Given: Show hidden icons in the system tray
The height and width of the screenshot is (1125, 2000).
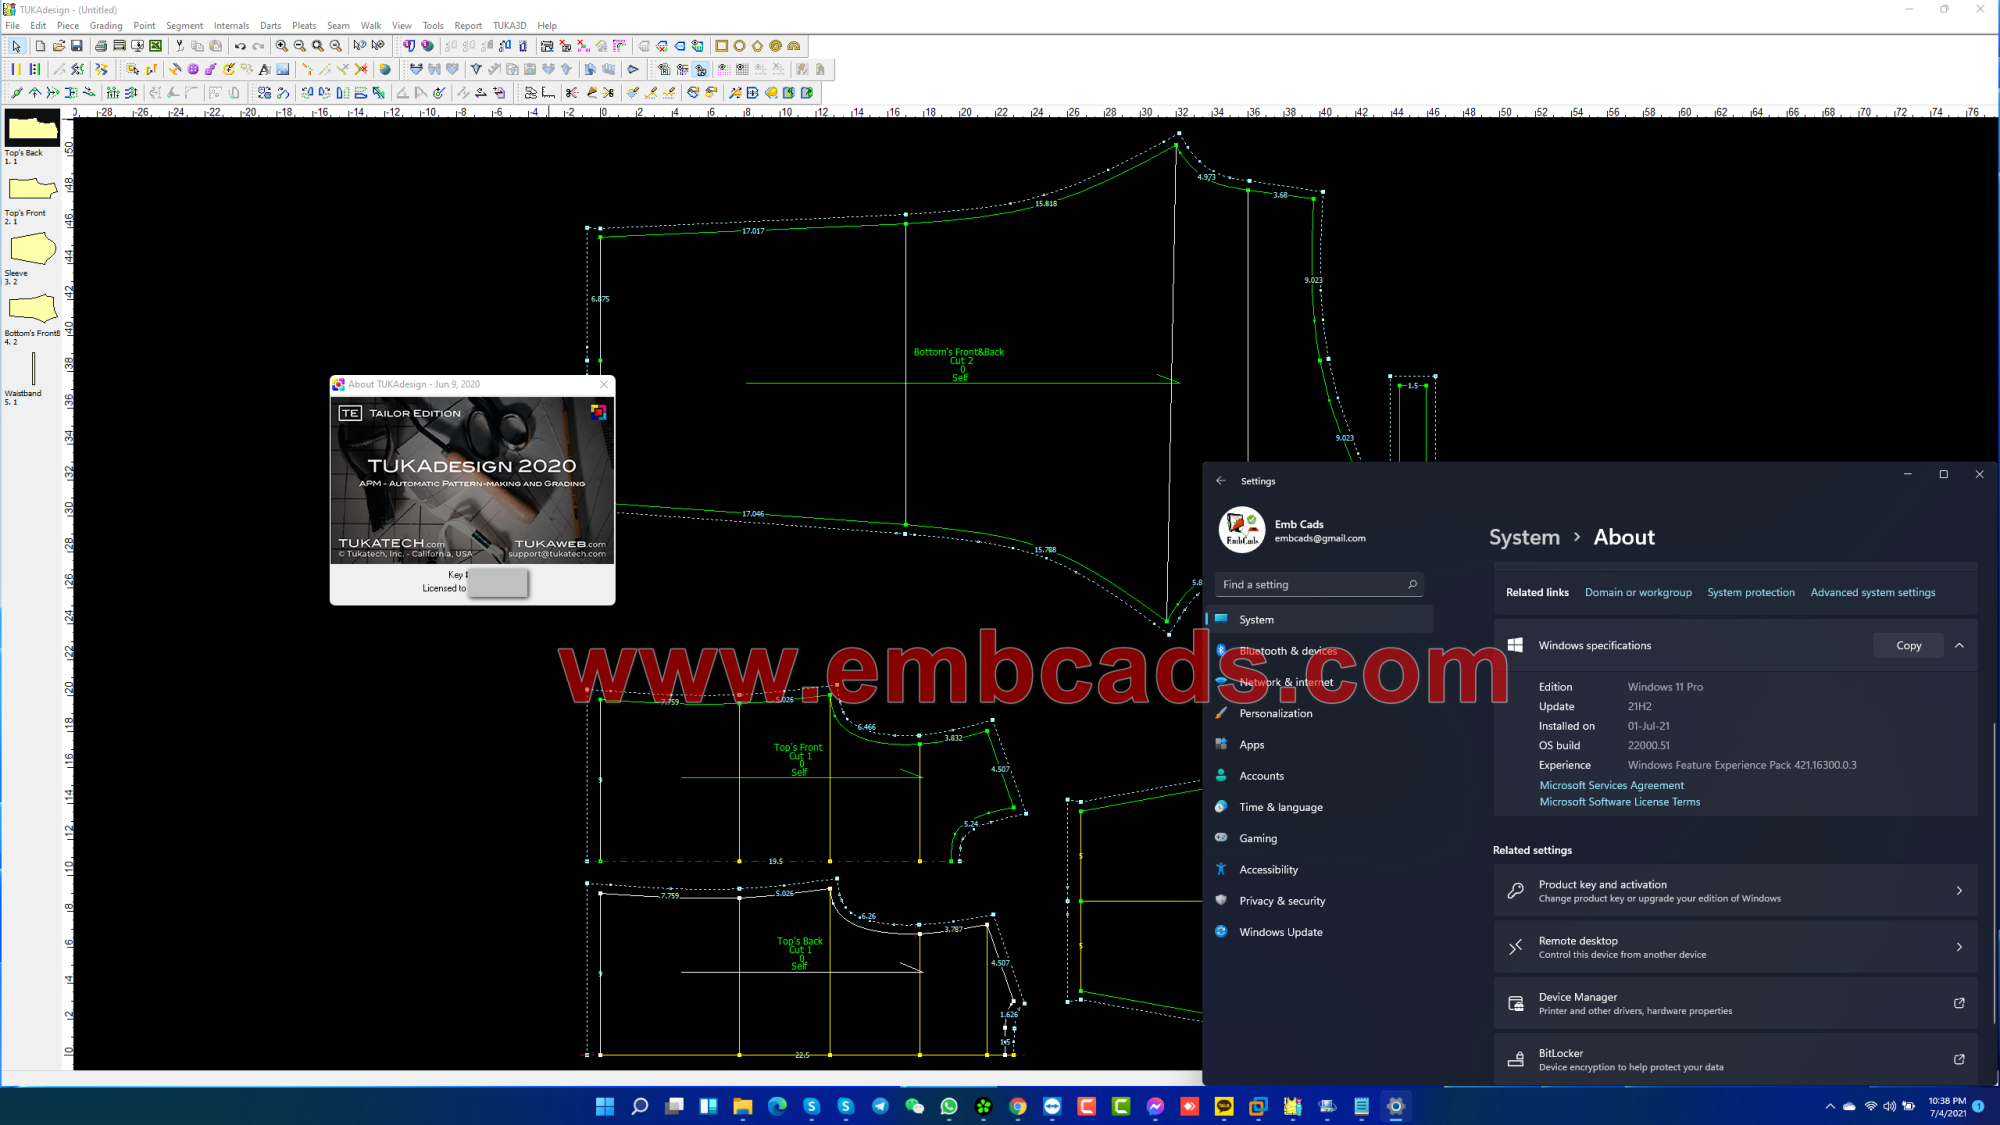Looking at the screenshot, I should (1829, 1107).
